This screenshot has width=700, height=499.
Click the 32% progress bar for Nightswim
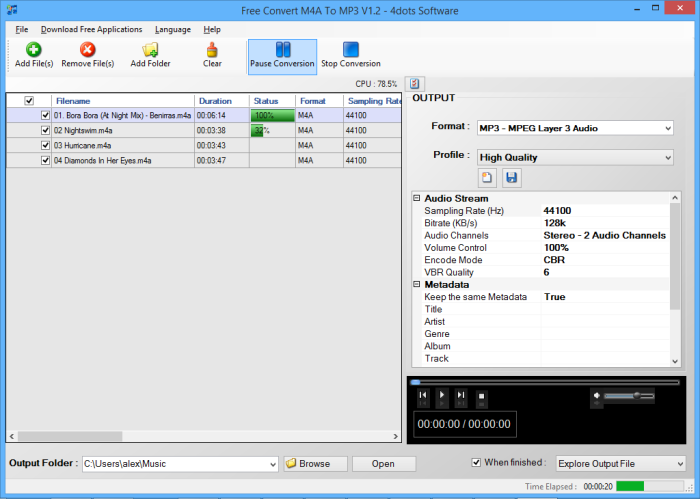coord(272,130)
